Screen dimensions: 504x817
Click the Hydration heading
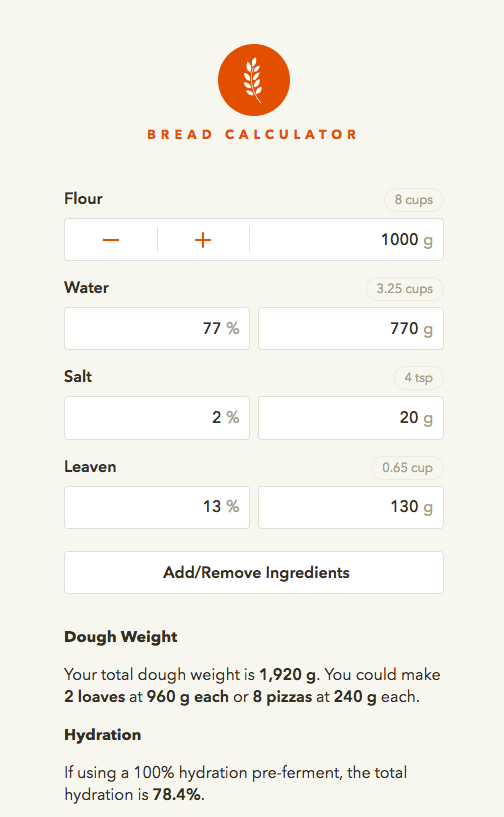[x=103, y=735]
